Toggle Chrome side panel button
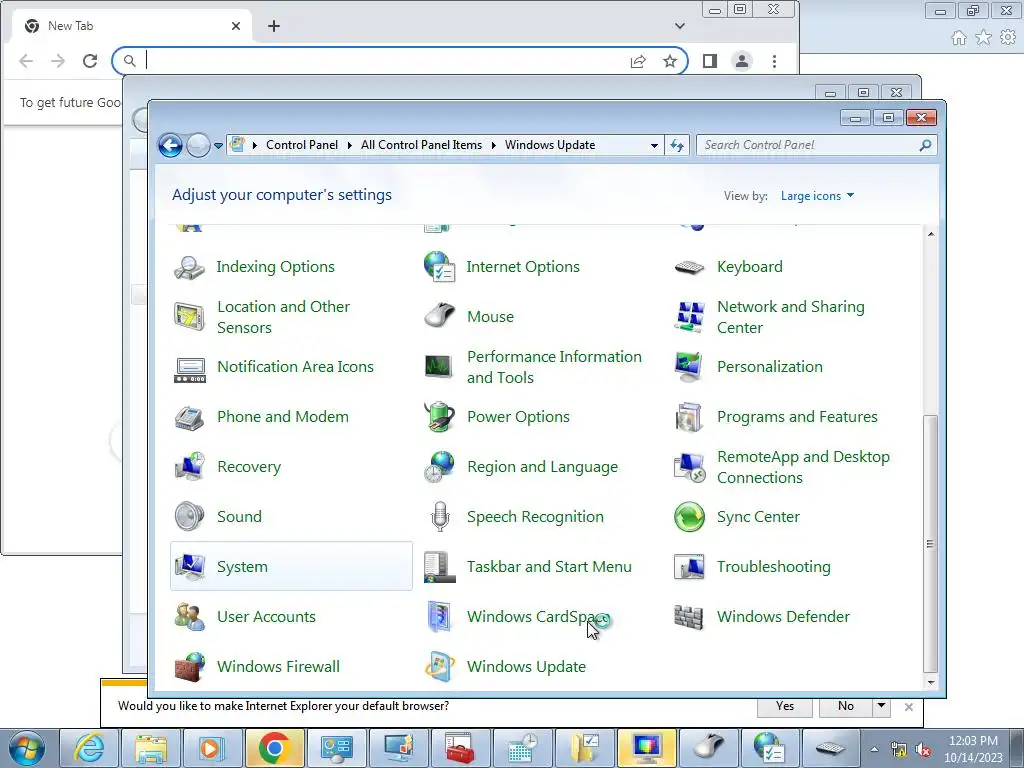Screen dimensions: 1024x768 pyautogui.click(x=710, y=61)
